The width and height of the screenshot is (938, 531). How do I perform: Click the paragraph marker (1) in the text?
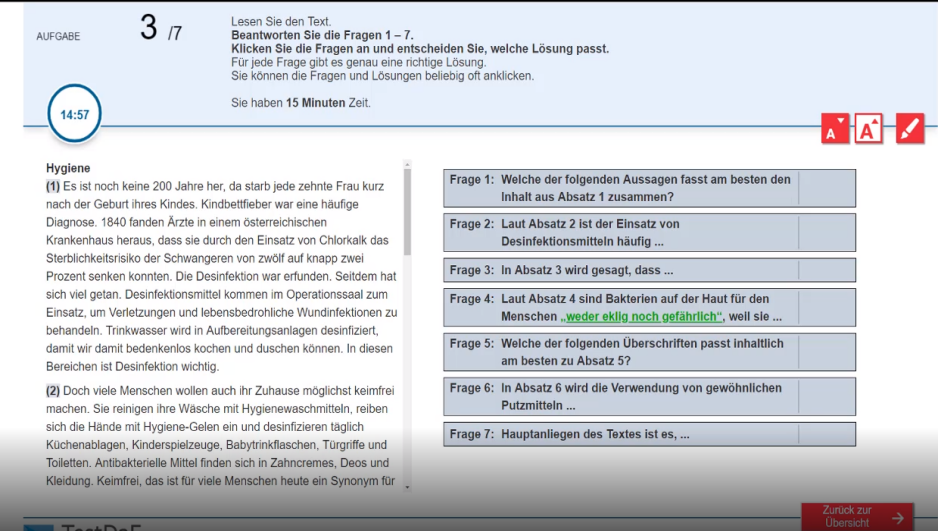[x=53, y=187]
